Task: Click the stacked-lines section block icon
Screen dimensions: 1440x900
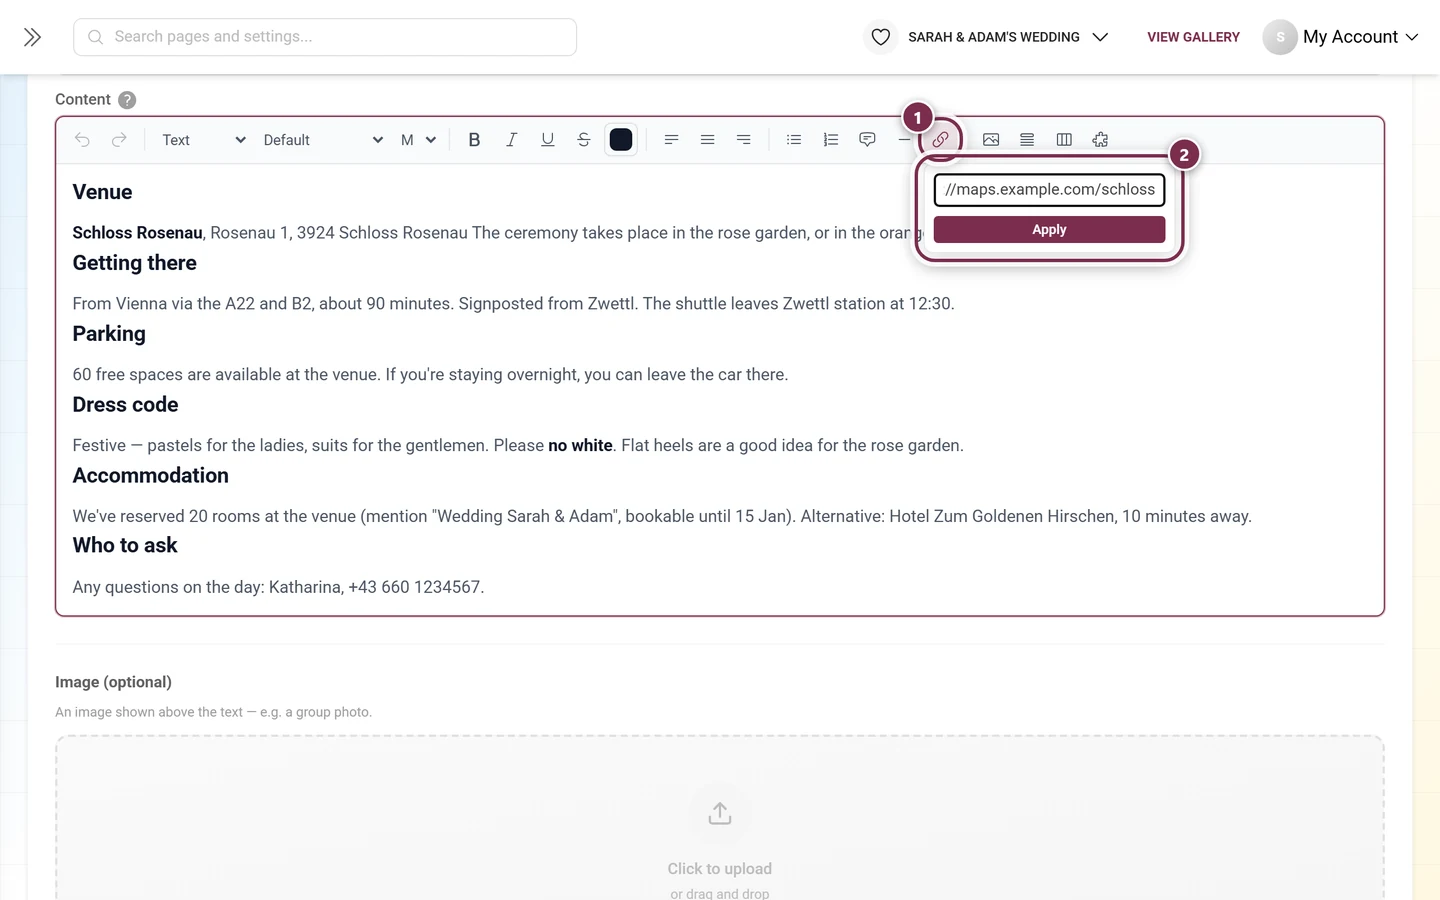Action: (x=1027, y=140)
